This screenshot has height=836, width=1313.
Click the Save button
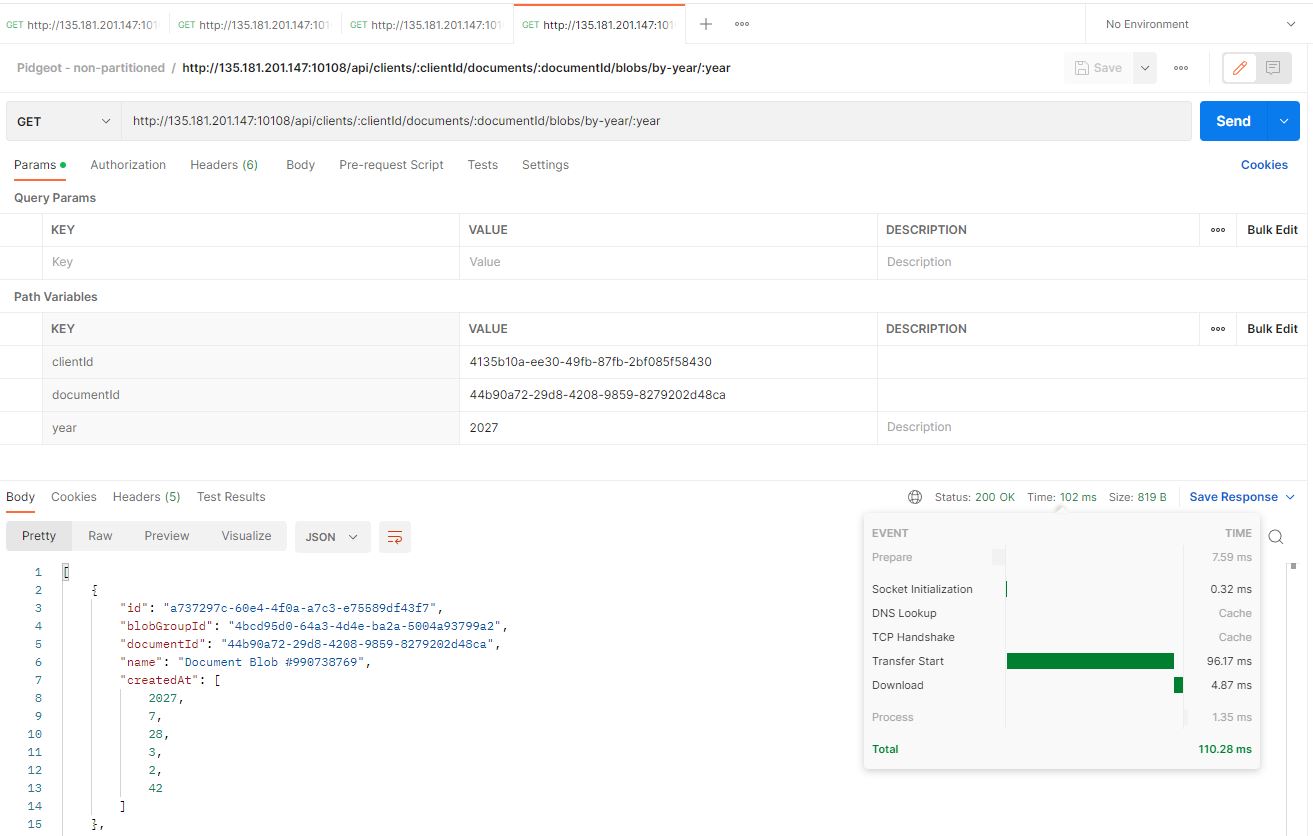tap(1098, 68)
